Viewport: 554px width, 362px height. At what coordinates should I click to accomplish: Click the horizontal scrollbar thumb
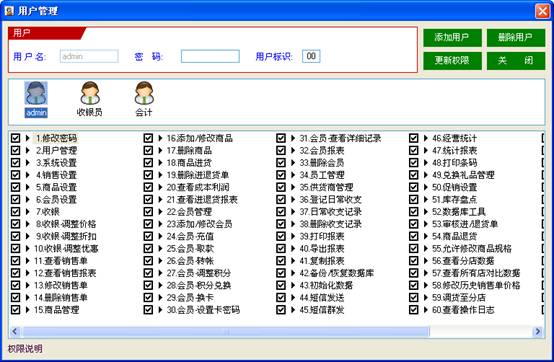click(x=225, y=331)
